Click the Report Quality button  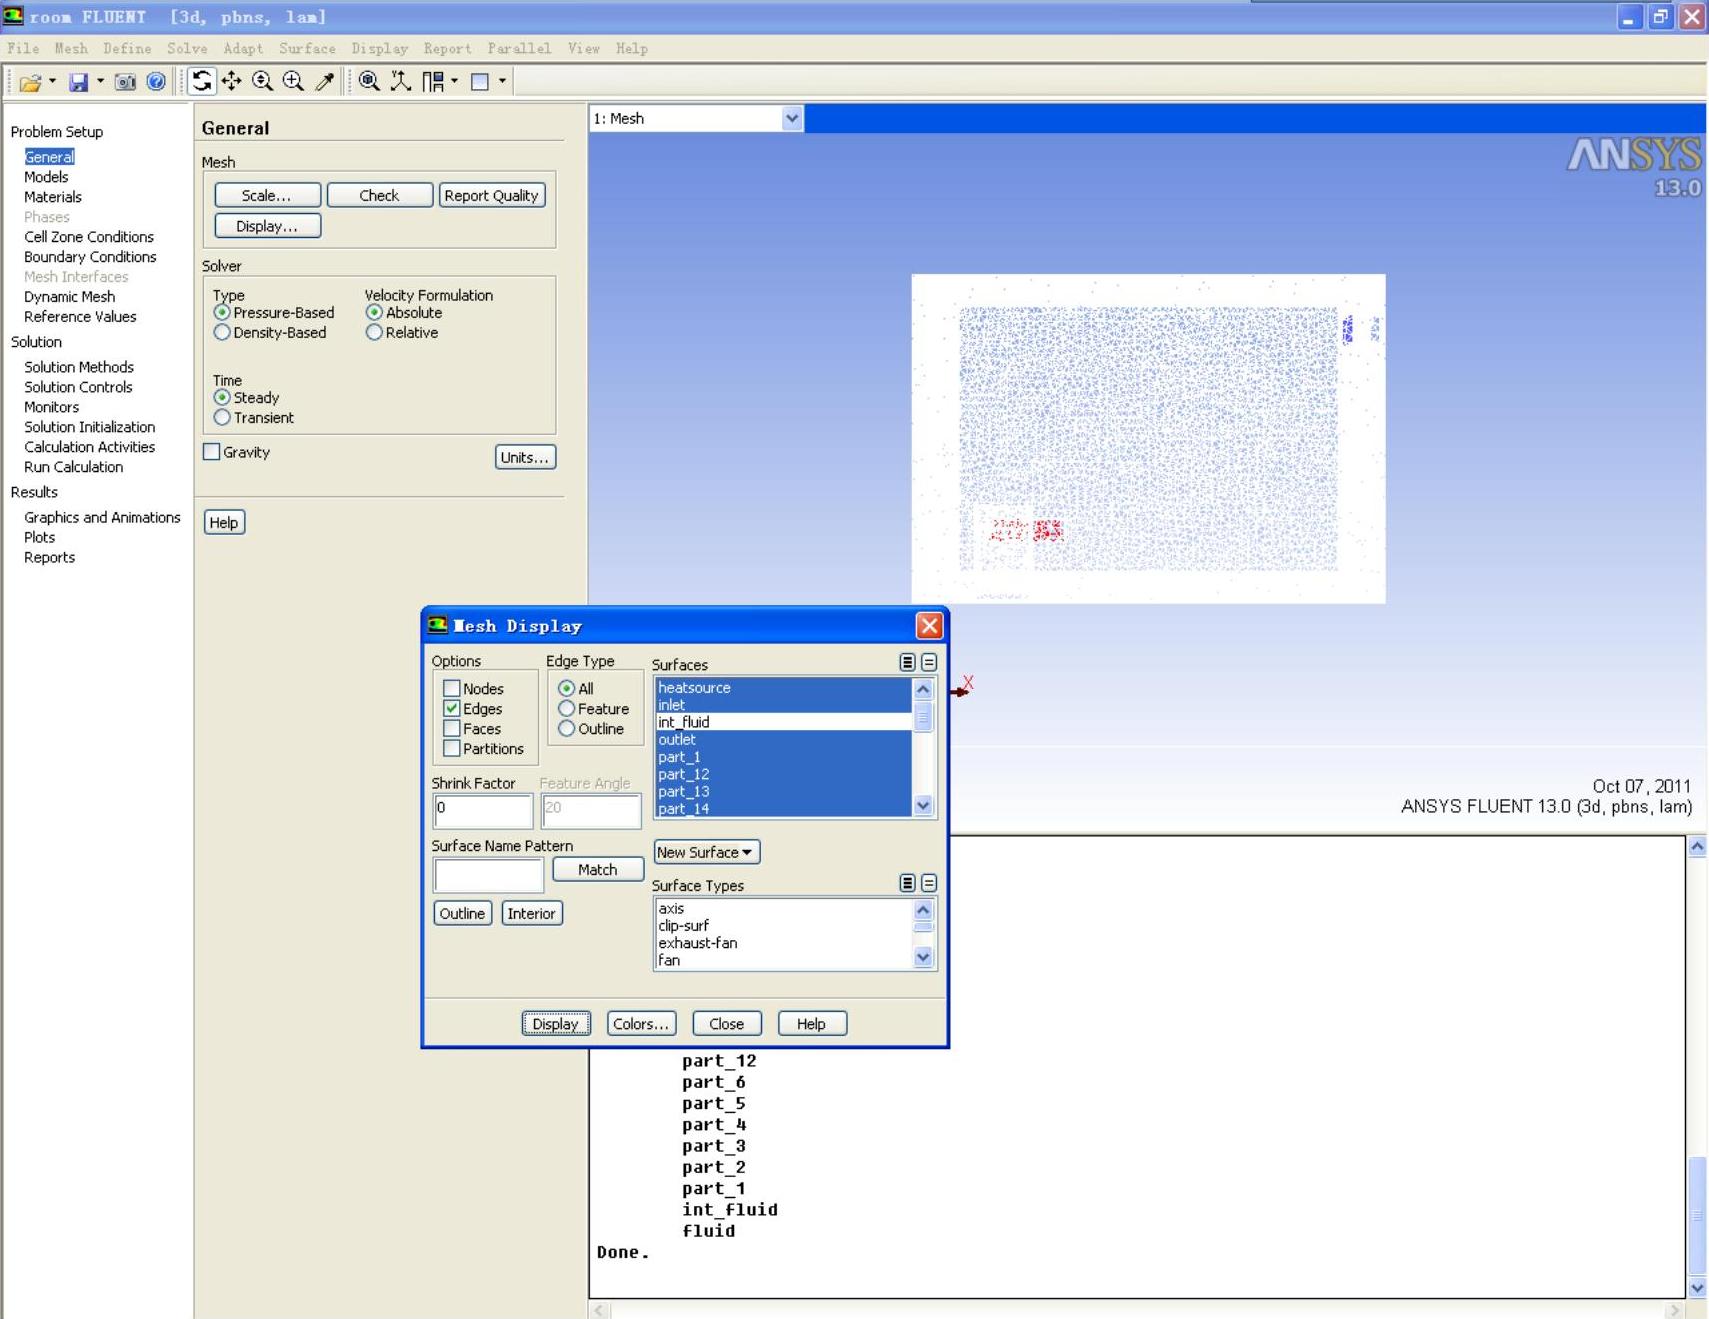tap(491, 195)
